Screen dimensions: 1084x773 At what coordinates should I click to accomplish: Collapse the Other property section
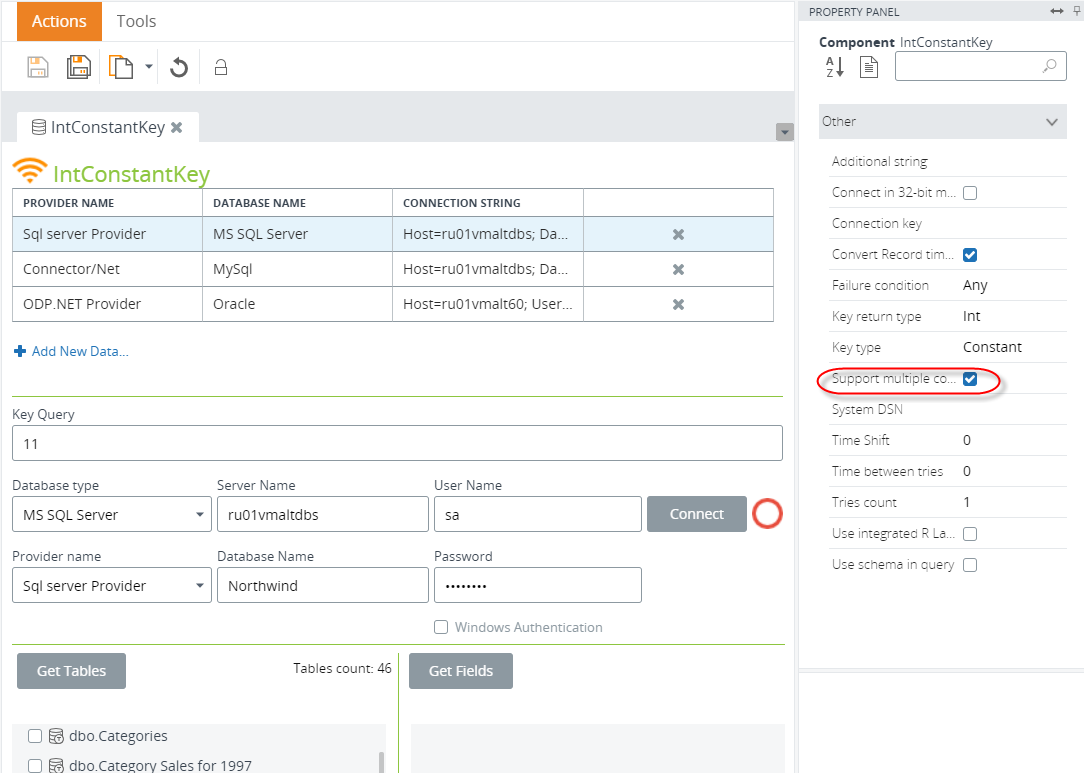tap(1051, 121)
